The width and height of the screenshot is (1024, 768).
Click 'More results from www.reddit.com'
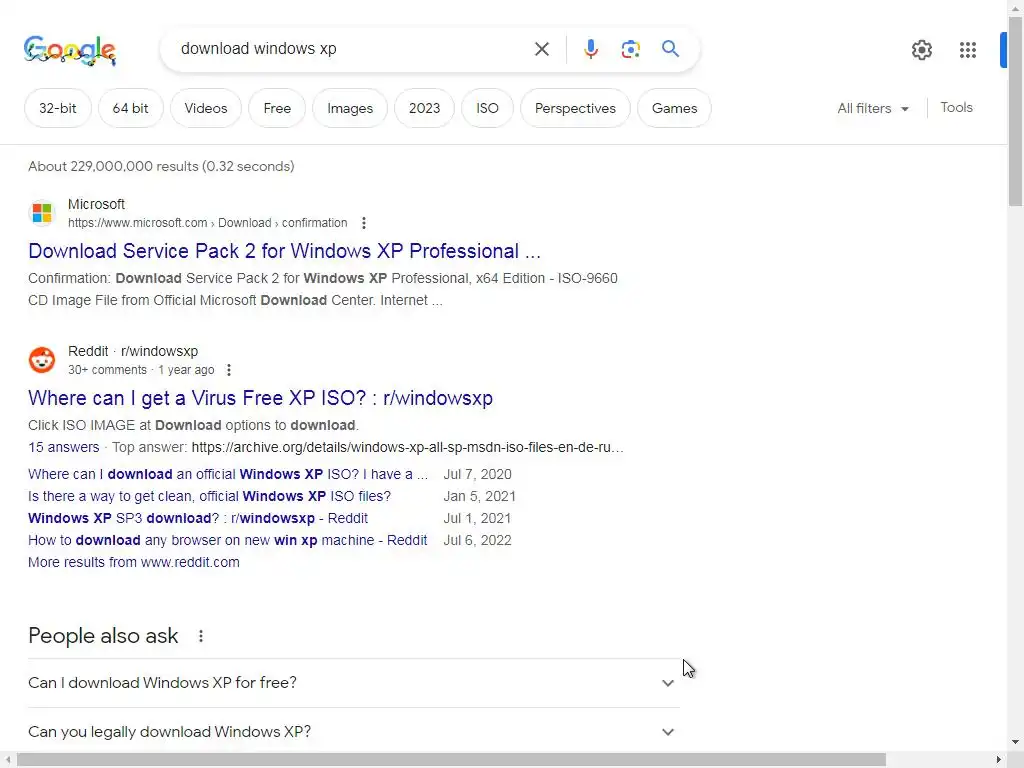tap(134, 562)
